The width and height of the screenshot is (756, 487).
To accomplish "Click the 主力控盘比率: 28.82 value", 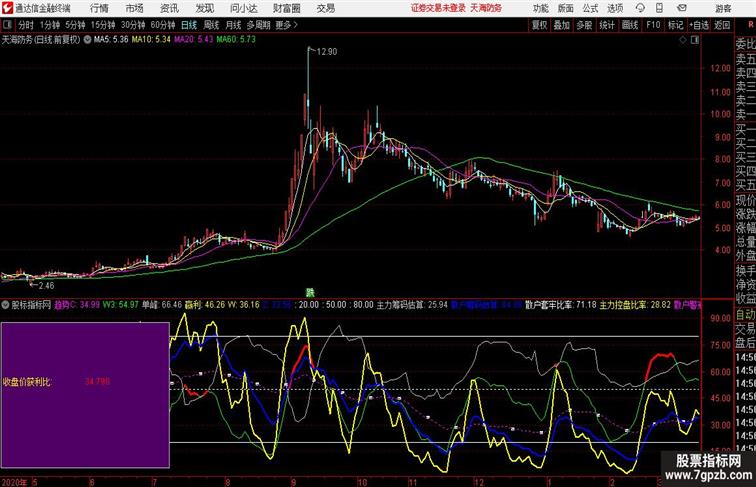I will point(635,305).
